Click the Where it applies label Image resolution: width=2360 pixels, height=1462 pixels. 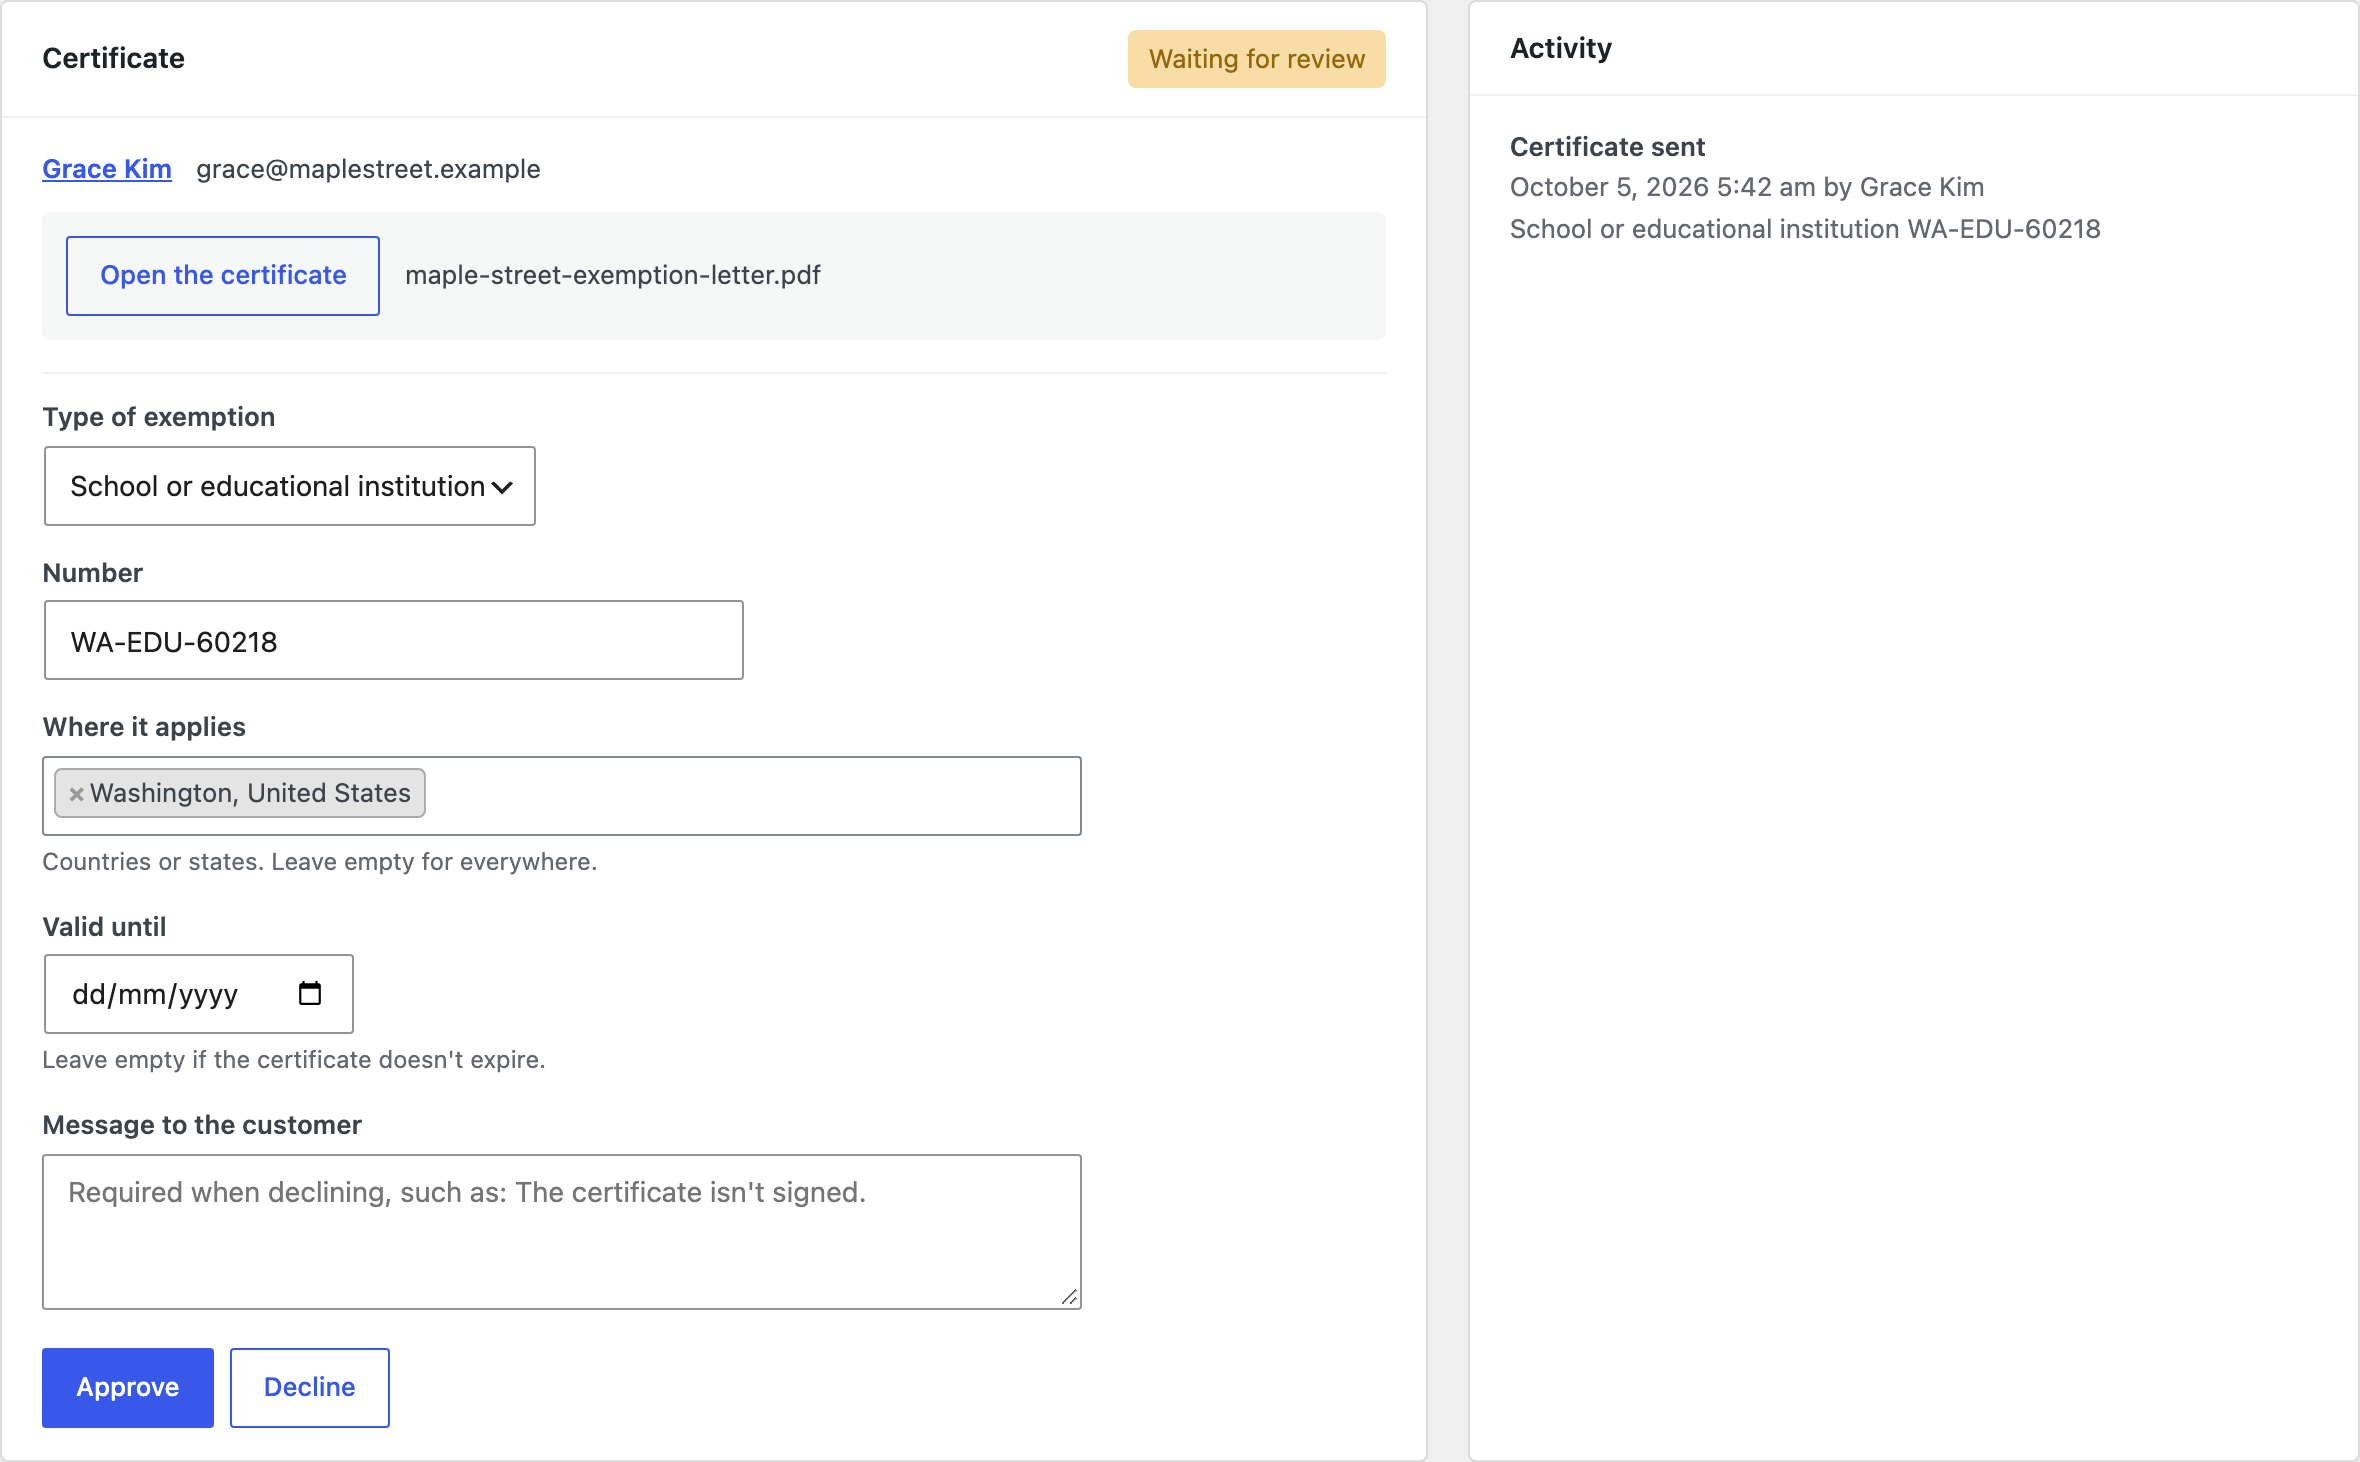(x=144, y=727)
